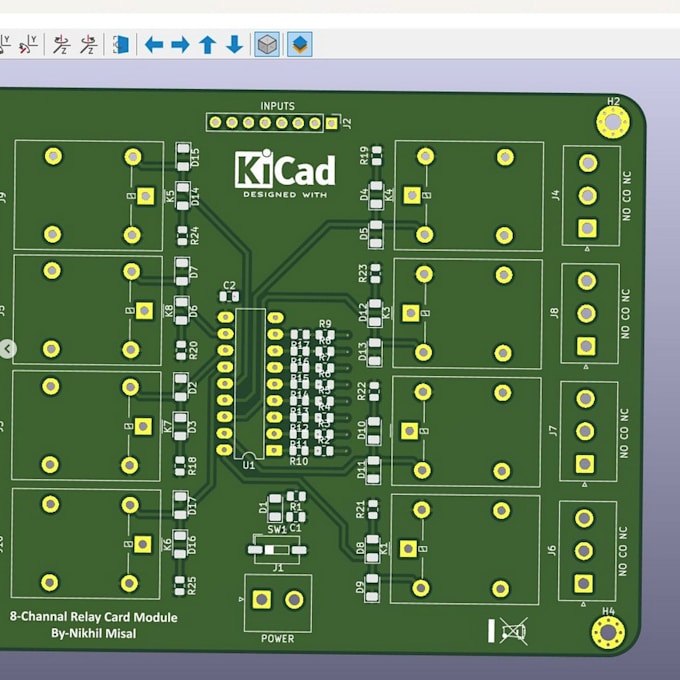Click the J6 terminal block label
This screenshot has width=680, height=680.
pyautogui.click(x=552, y=550)
